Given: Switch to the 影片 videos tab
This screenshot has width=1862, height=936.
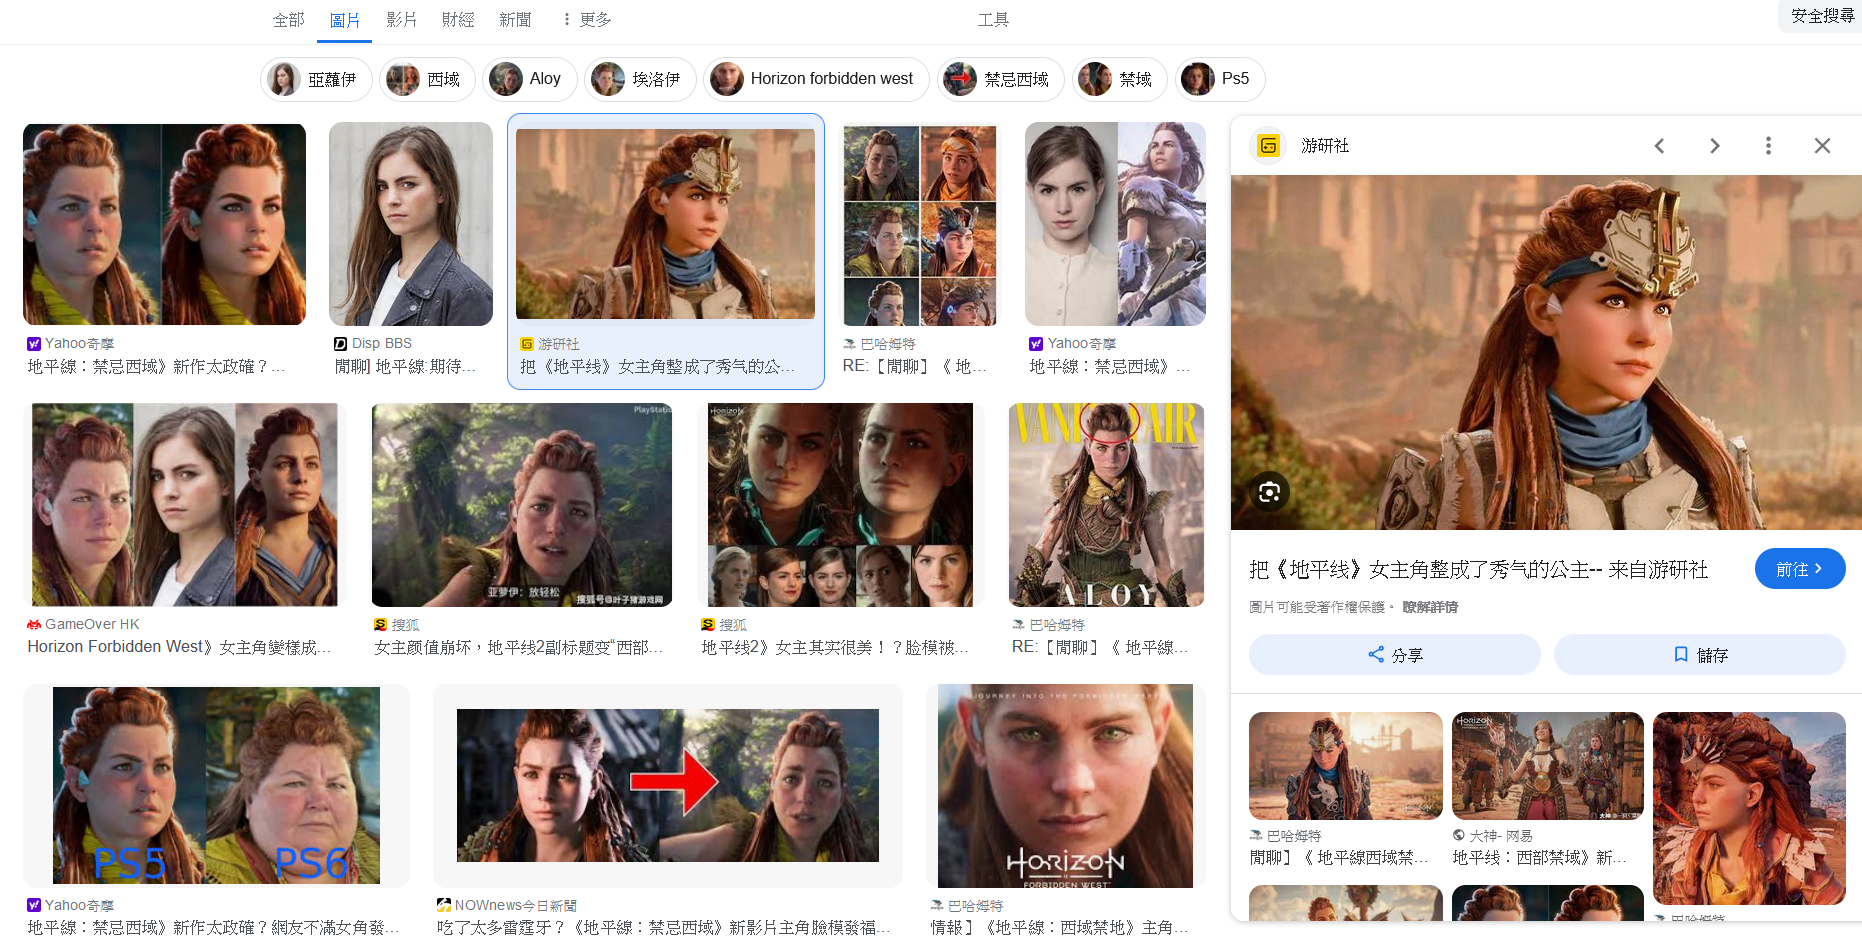Looking at the screenshot, I should (401, 20).
